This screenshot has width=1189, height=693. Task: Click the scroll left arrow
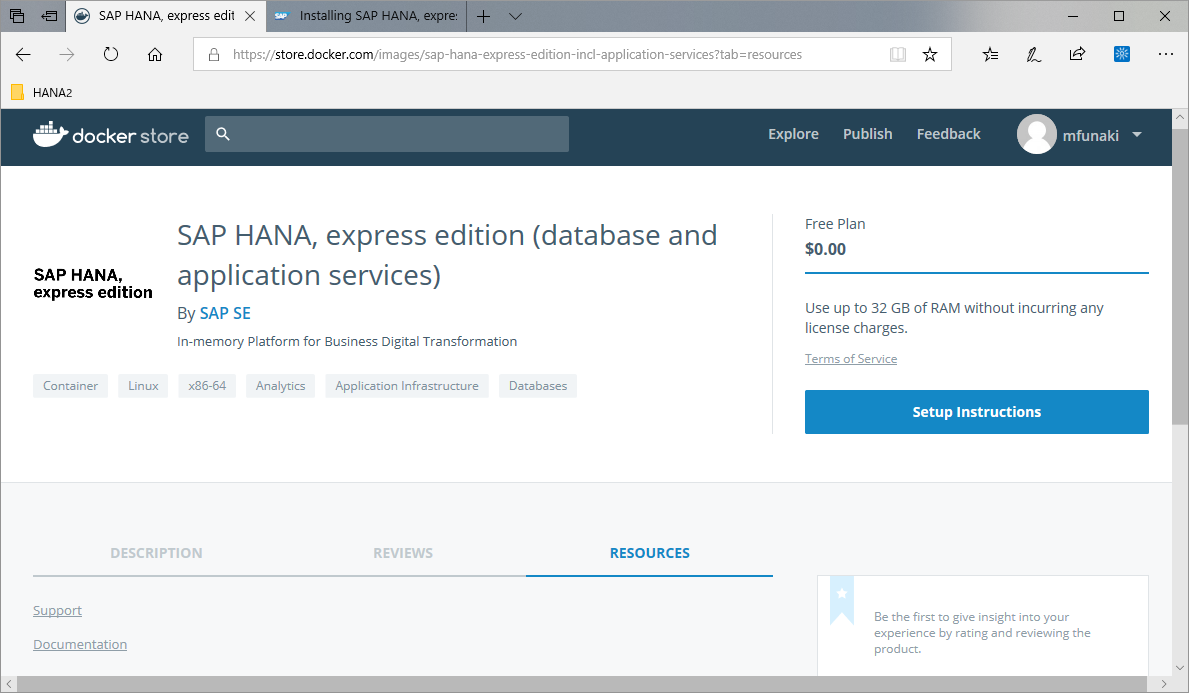8,684
